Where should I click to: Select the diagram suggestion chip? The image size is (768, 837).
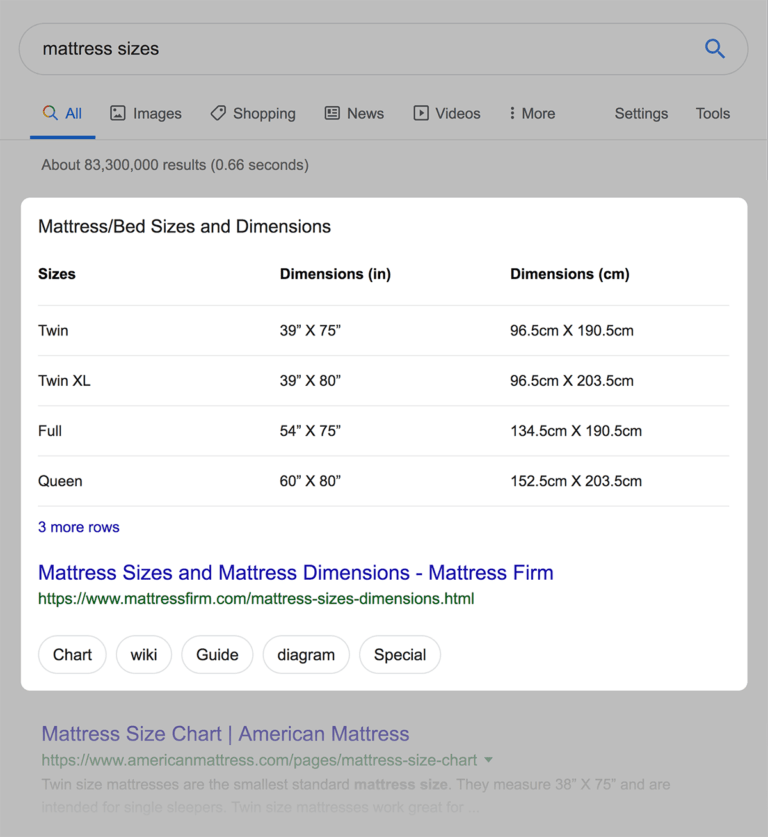coord(306,655)
